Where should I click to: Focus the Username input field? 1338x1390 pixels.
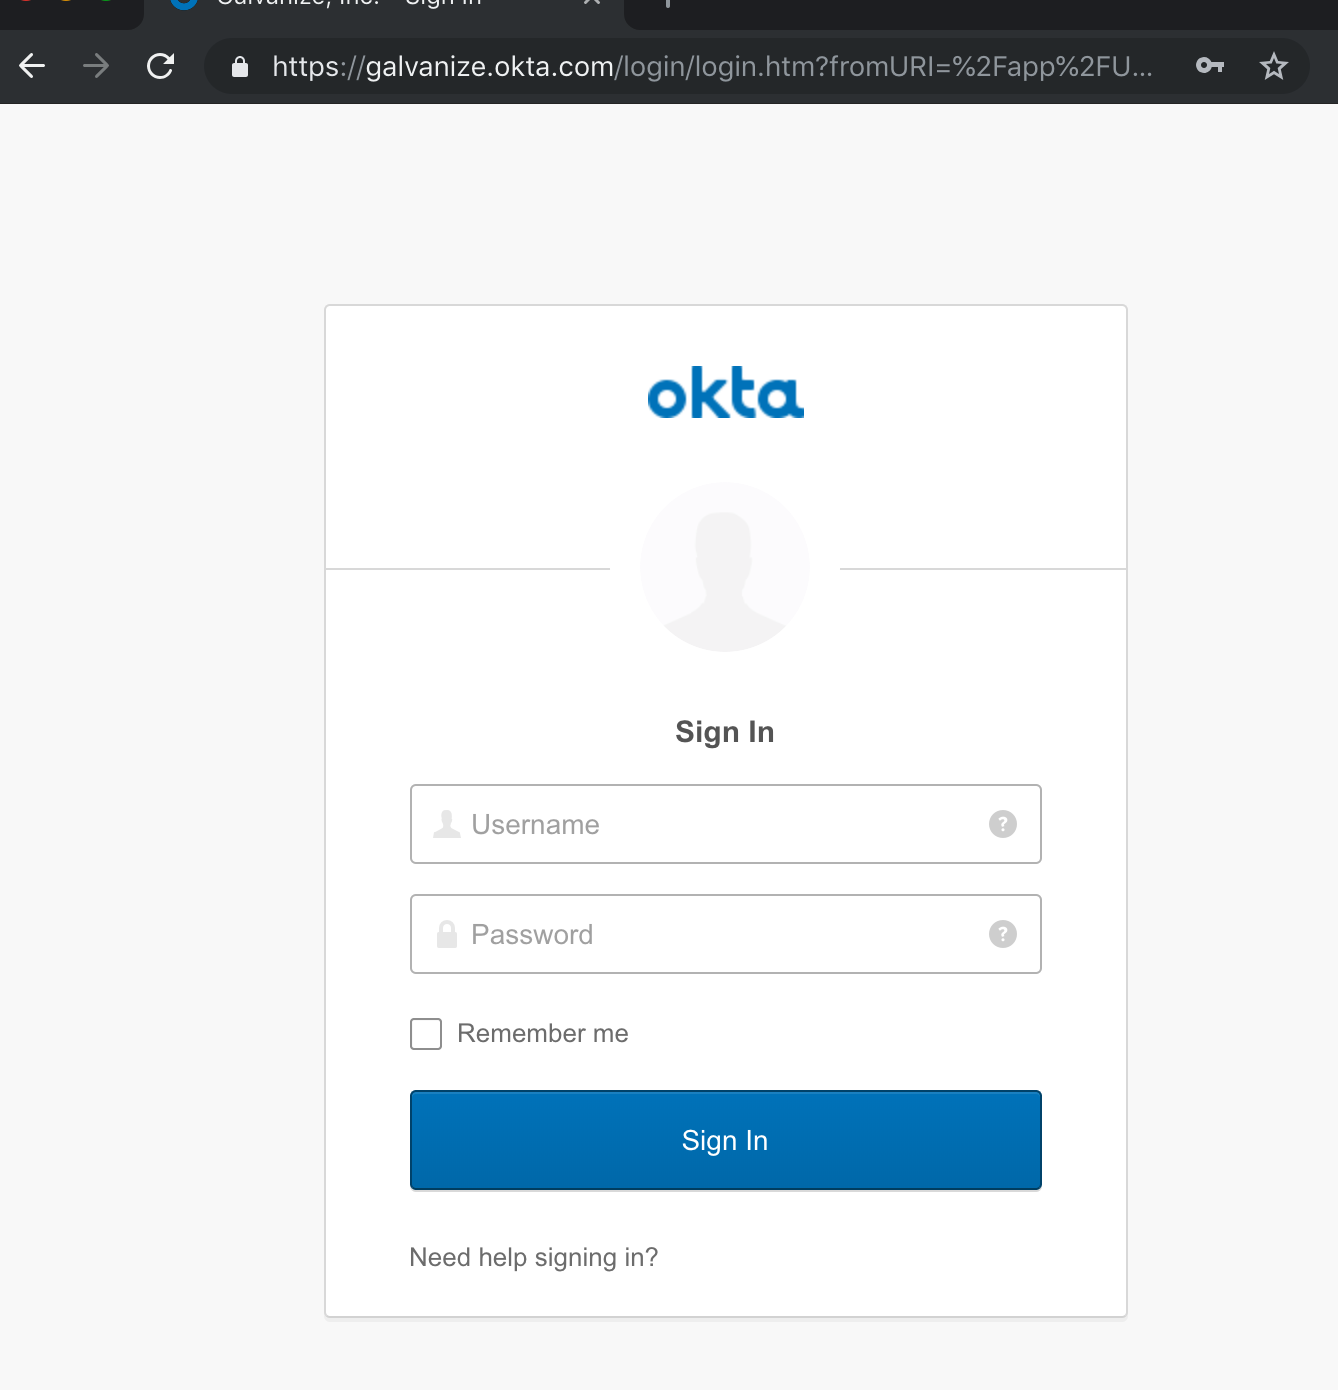click(x=726, y=824)
